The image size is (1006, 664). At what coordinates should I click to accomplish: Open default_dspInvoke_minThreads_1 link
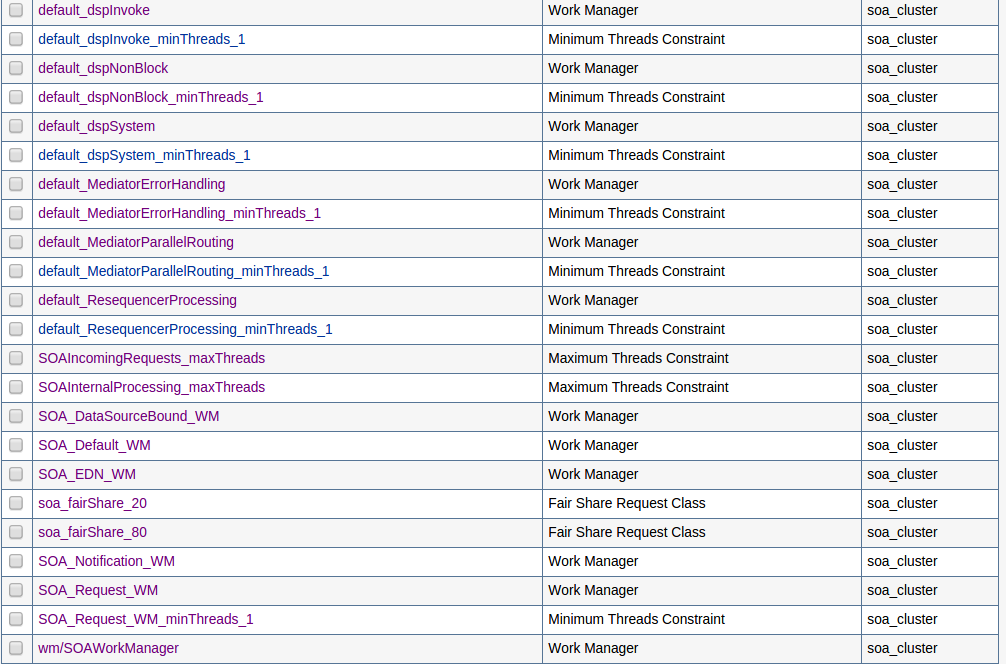(x=141, y=39)
